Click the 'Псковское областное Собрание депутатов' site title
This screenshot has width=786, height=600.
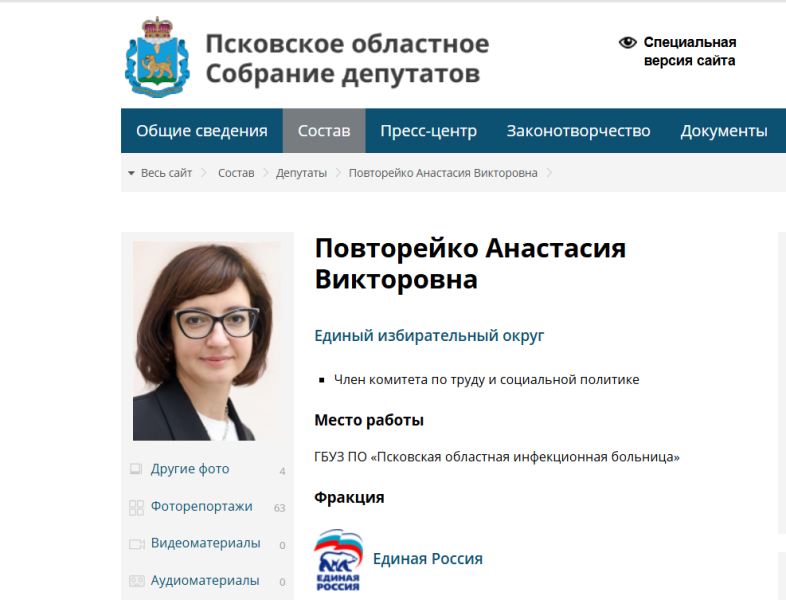click(347, 59)
